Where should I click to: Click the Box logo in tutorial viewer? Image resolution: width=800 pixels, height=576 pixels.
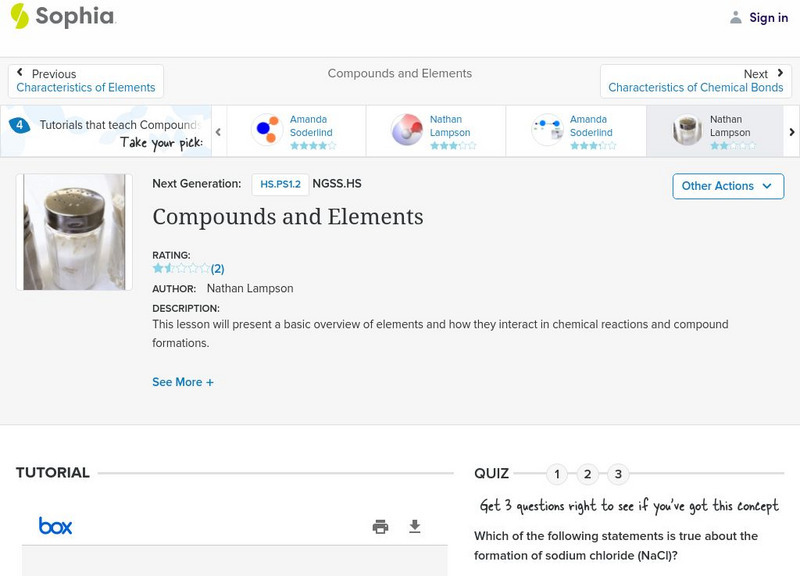(55, 526)
